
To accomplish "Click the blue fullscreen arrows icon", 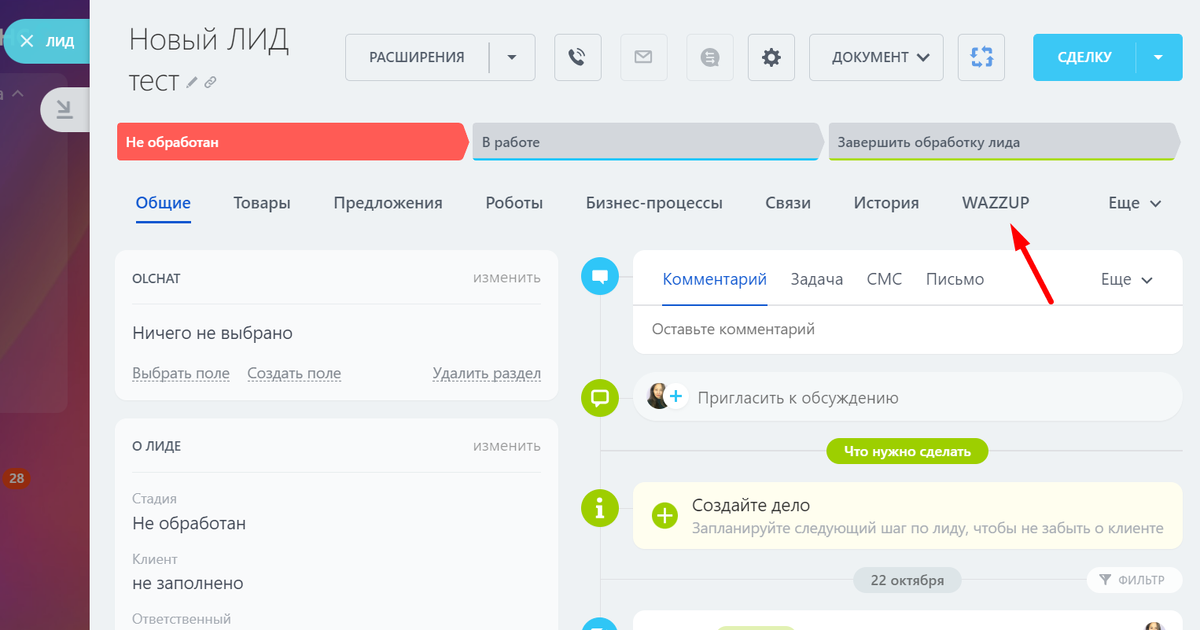I will (x=981, y=57).
